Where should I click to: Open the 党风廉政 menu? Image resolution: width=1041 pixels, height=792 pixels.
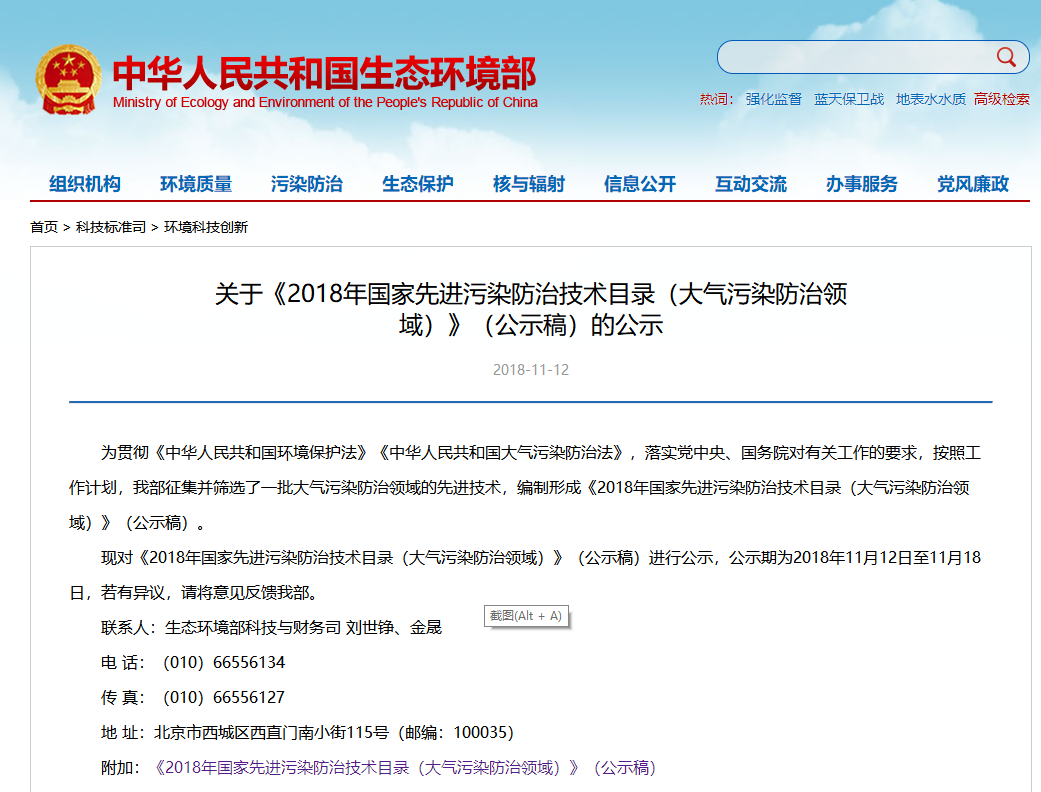coord(973,184)
